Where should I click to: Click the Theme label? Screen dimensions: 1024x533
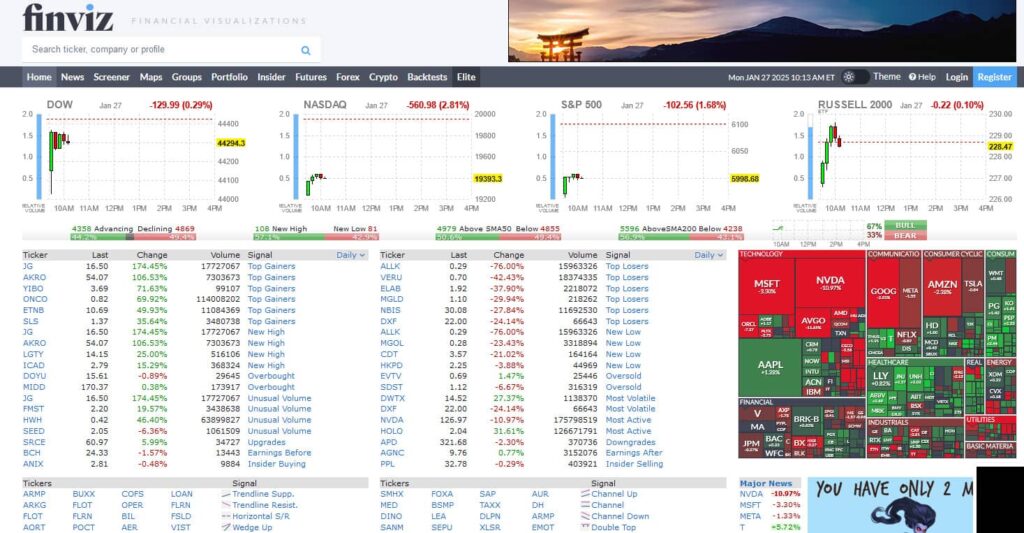point(887,77)
